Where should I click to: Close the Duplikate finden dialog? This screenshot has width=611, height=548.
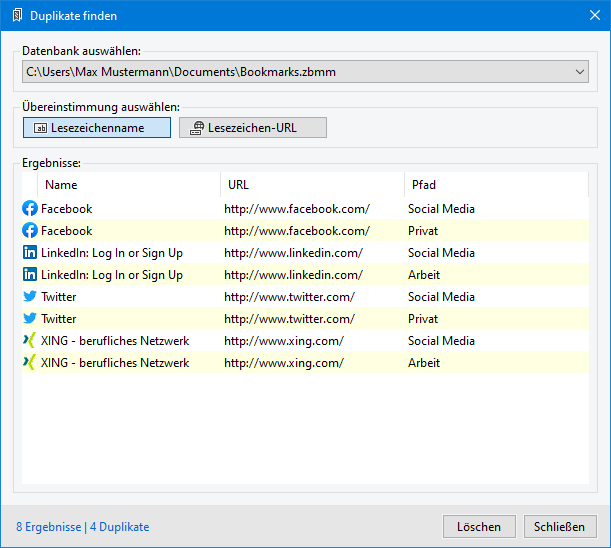tap(595, 16)
